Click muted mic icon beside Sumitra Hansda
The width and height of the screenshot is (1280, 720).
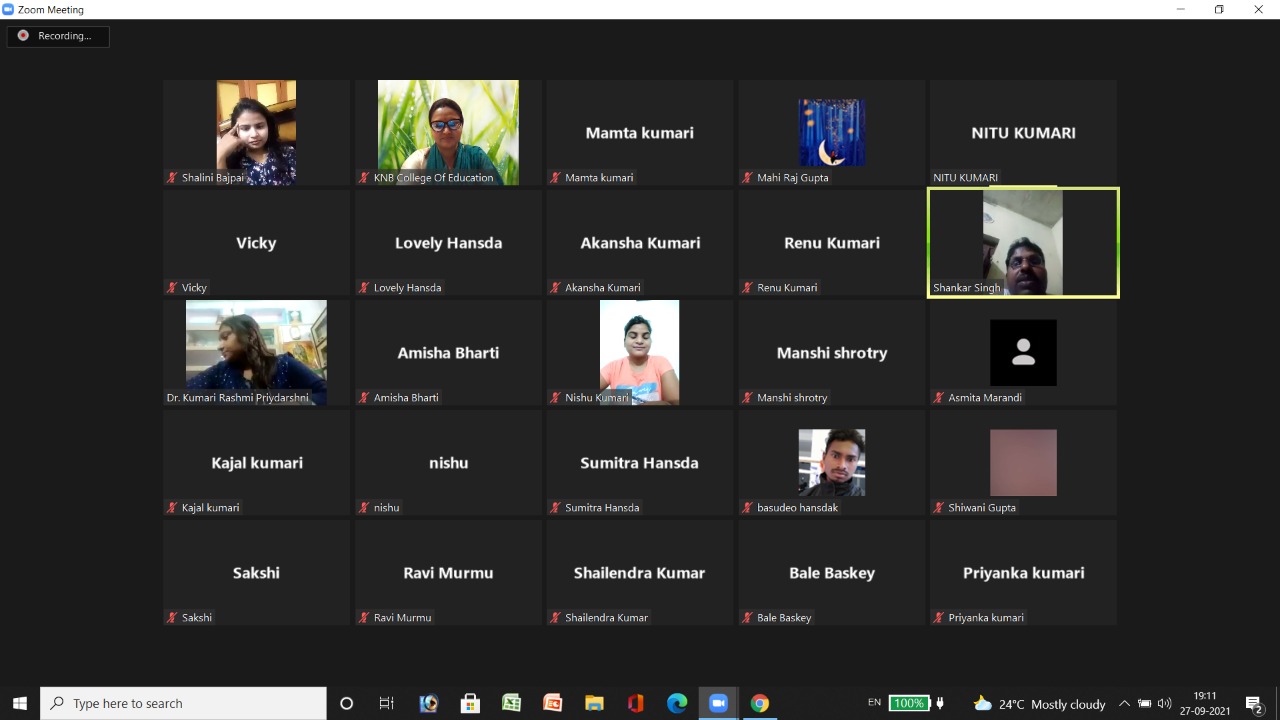click(x=555, y=507)
